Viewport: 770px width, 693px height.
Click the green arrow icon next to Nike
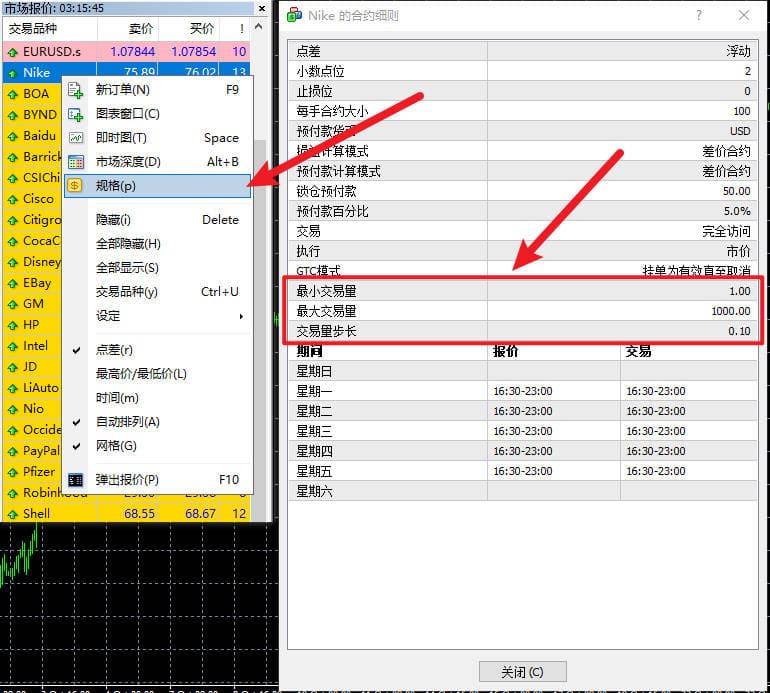13,73
